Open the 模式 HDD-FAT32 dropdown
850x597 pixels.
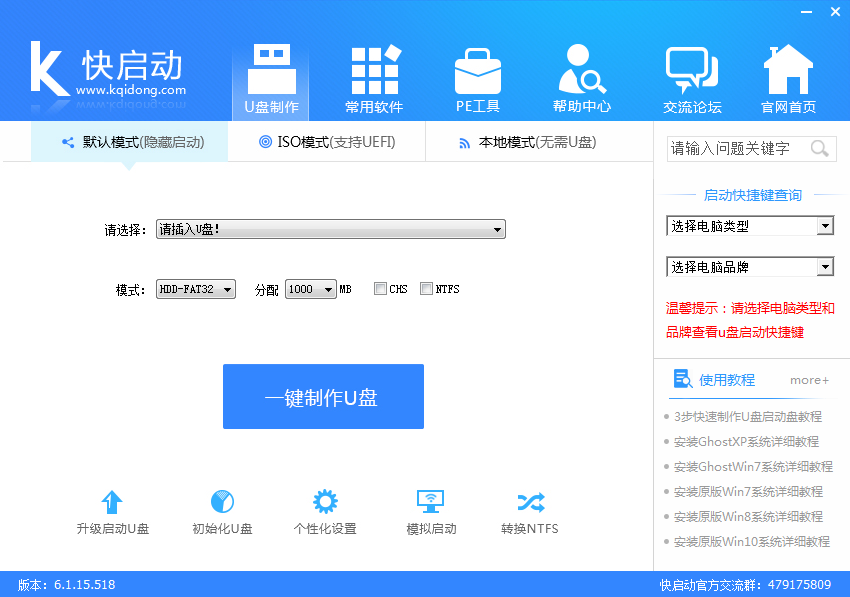[x=195, y=288]
